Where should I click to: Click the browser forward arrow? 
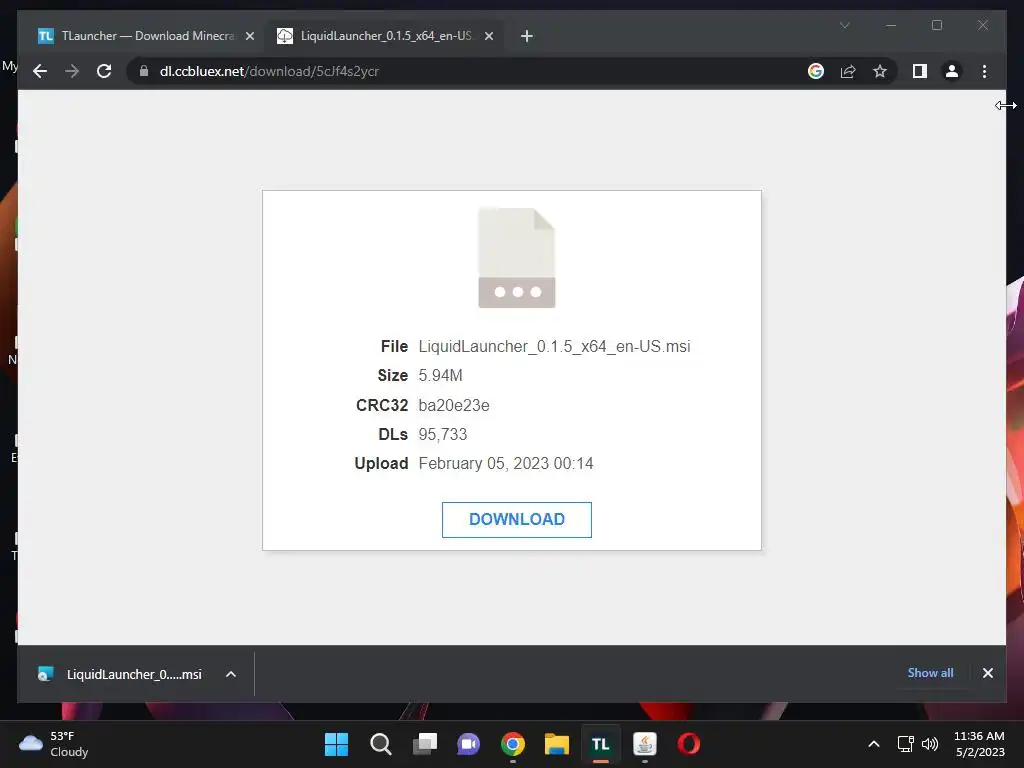coord(72,71)
